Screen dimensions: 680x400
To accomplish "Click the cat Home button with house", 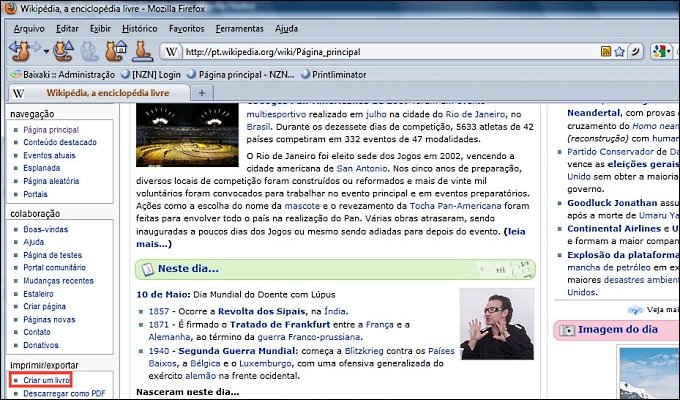I will click(x=115, y=51).
